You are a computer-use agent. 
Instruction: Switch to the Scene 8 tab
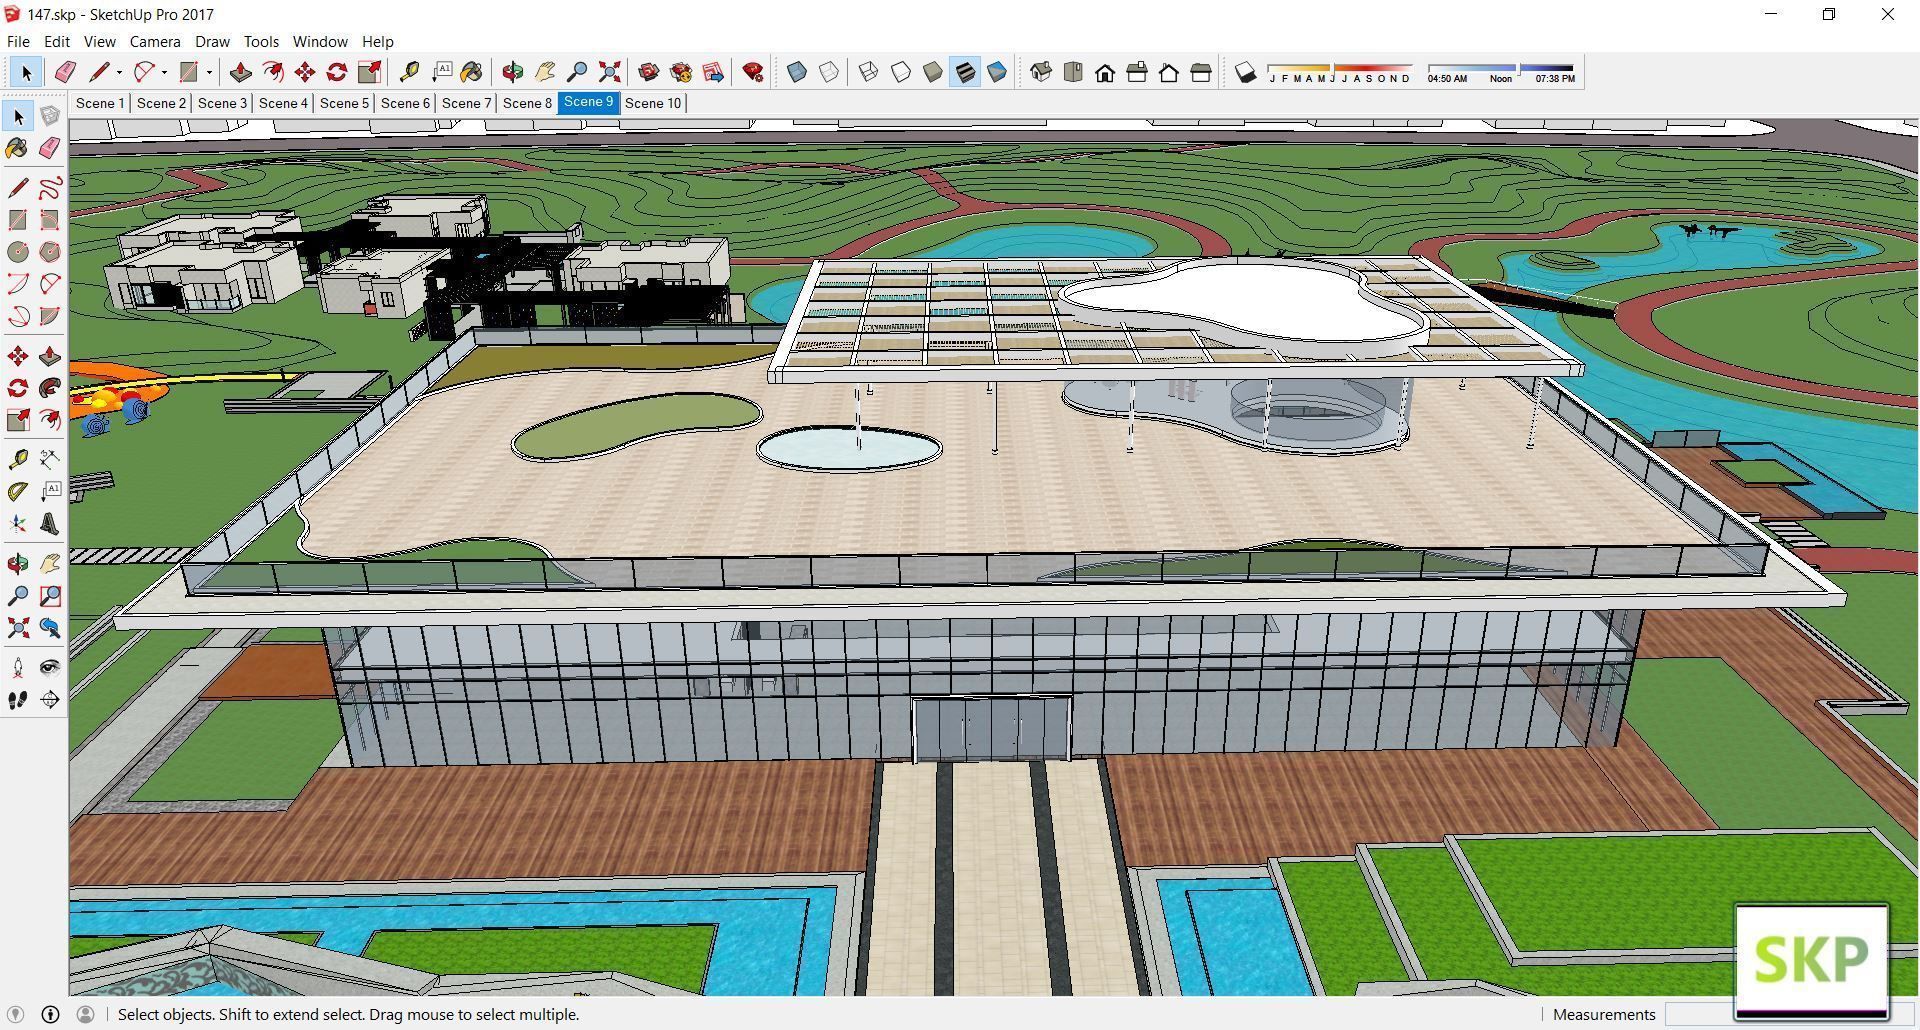(527, 103)
